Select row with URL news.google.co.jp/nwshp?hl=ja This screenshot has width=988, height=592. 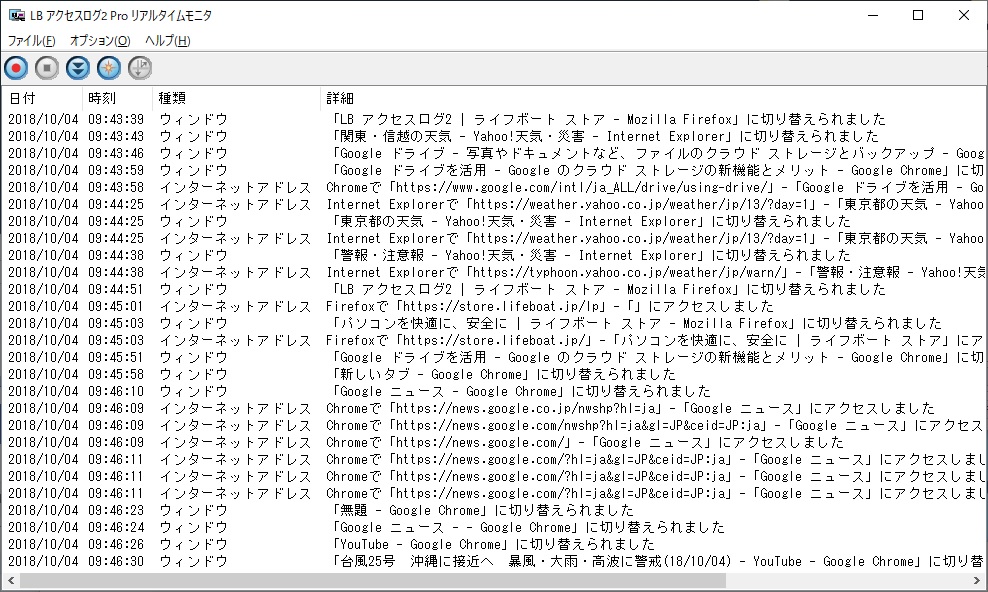pos(494,408)
